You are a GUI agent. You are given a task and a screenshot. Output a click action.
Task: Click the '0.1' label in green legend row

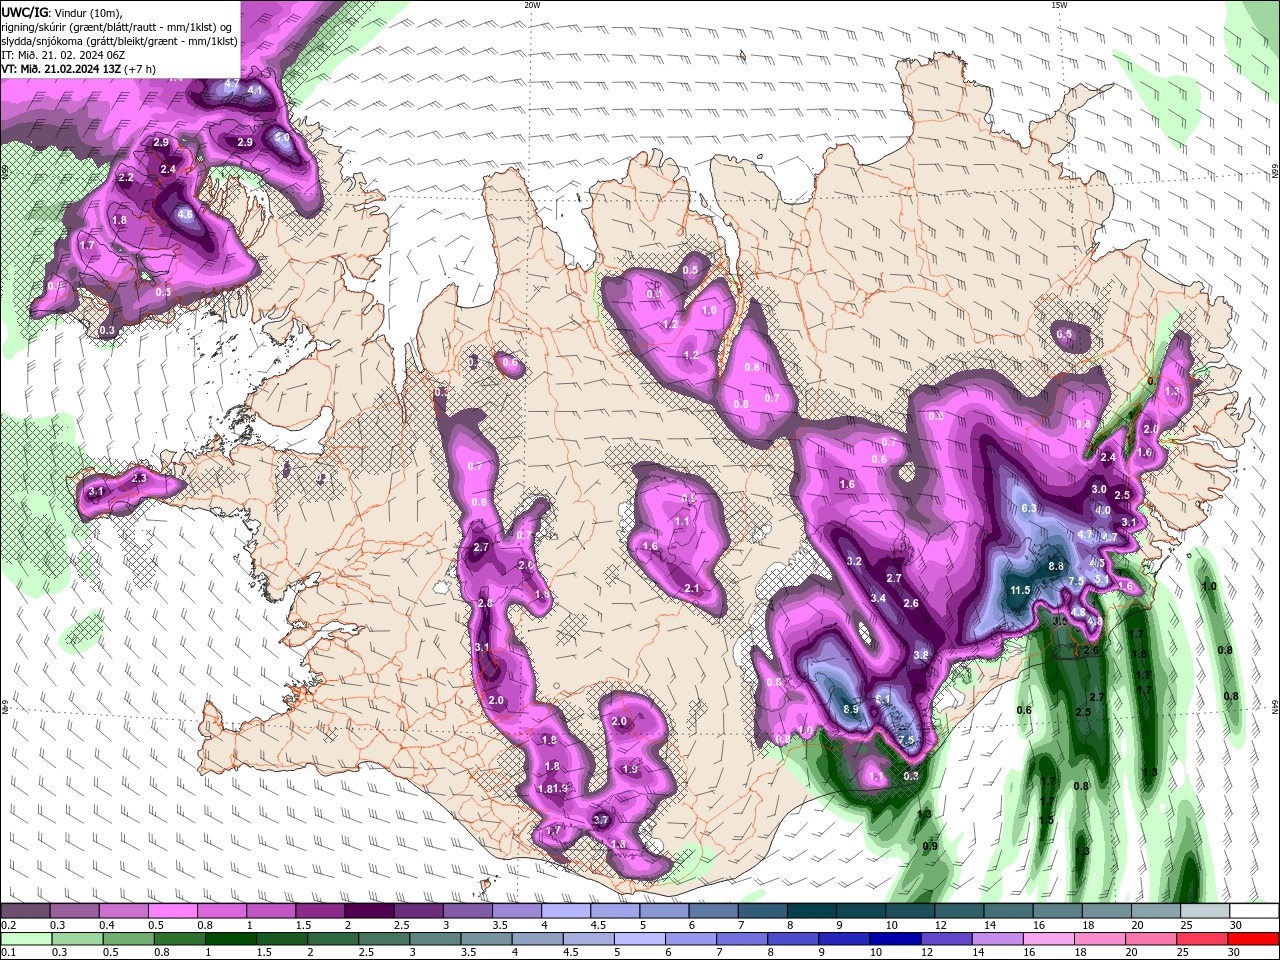[8, 953]
